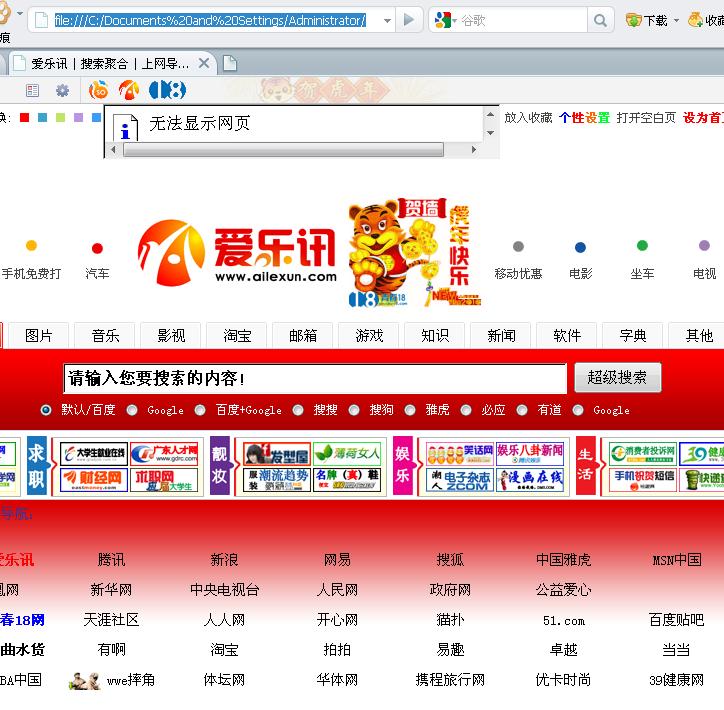Select the teal color theme swatch
The height and width of the screenshot is (710, 724).
click(42, 118)
